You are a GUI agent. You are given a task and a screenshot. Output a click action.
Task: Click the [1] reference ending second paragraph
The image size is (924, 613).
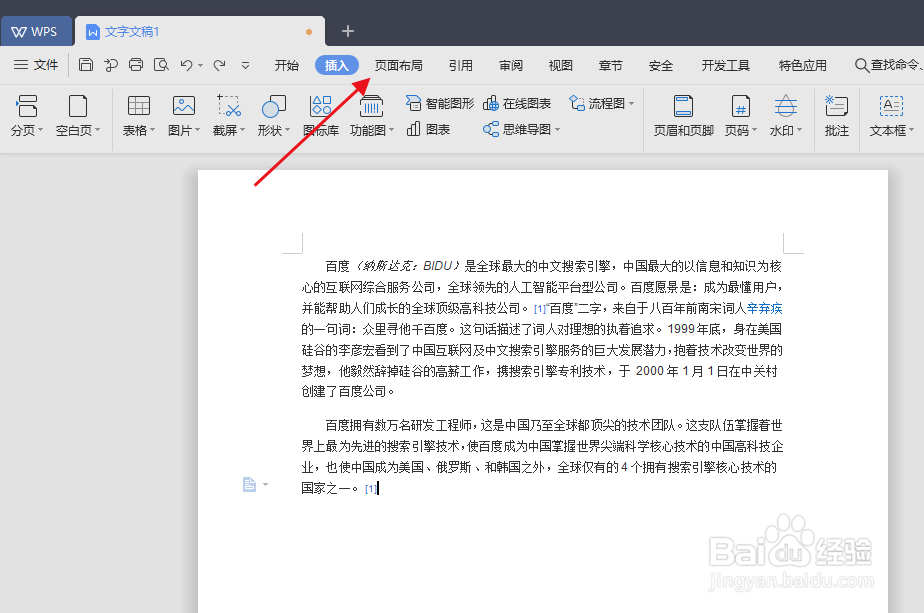370,489
